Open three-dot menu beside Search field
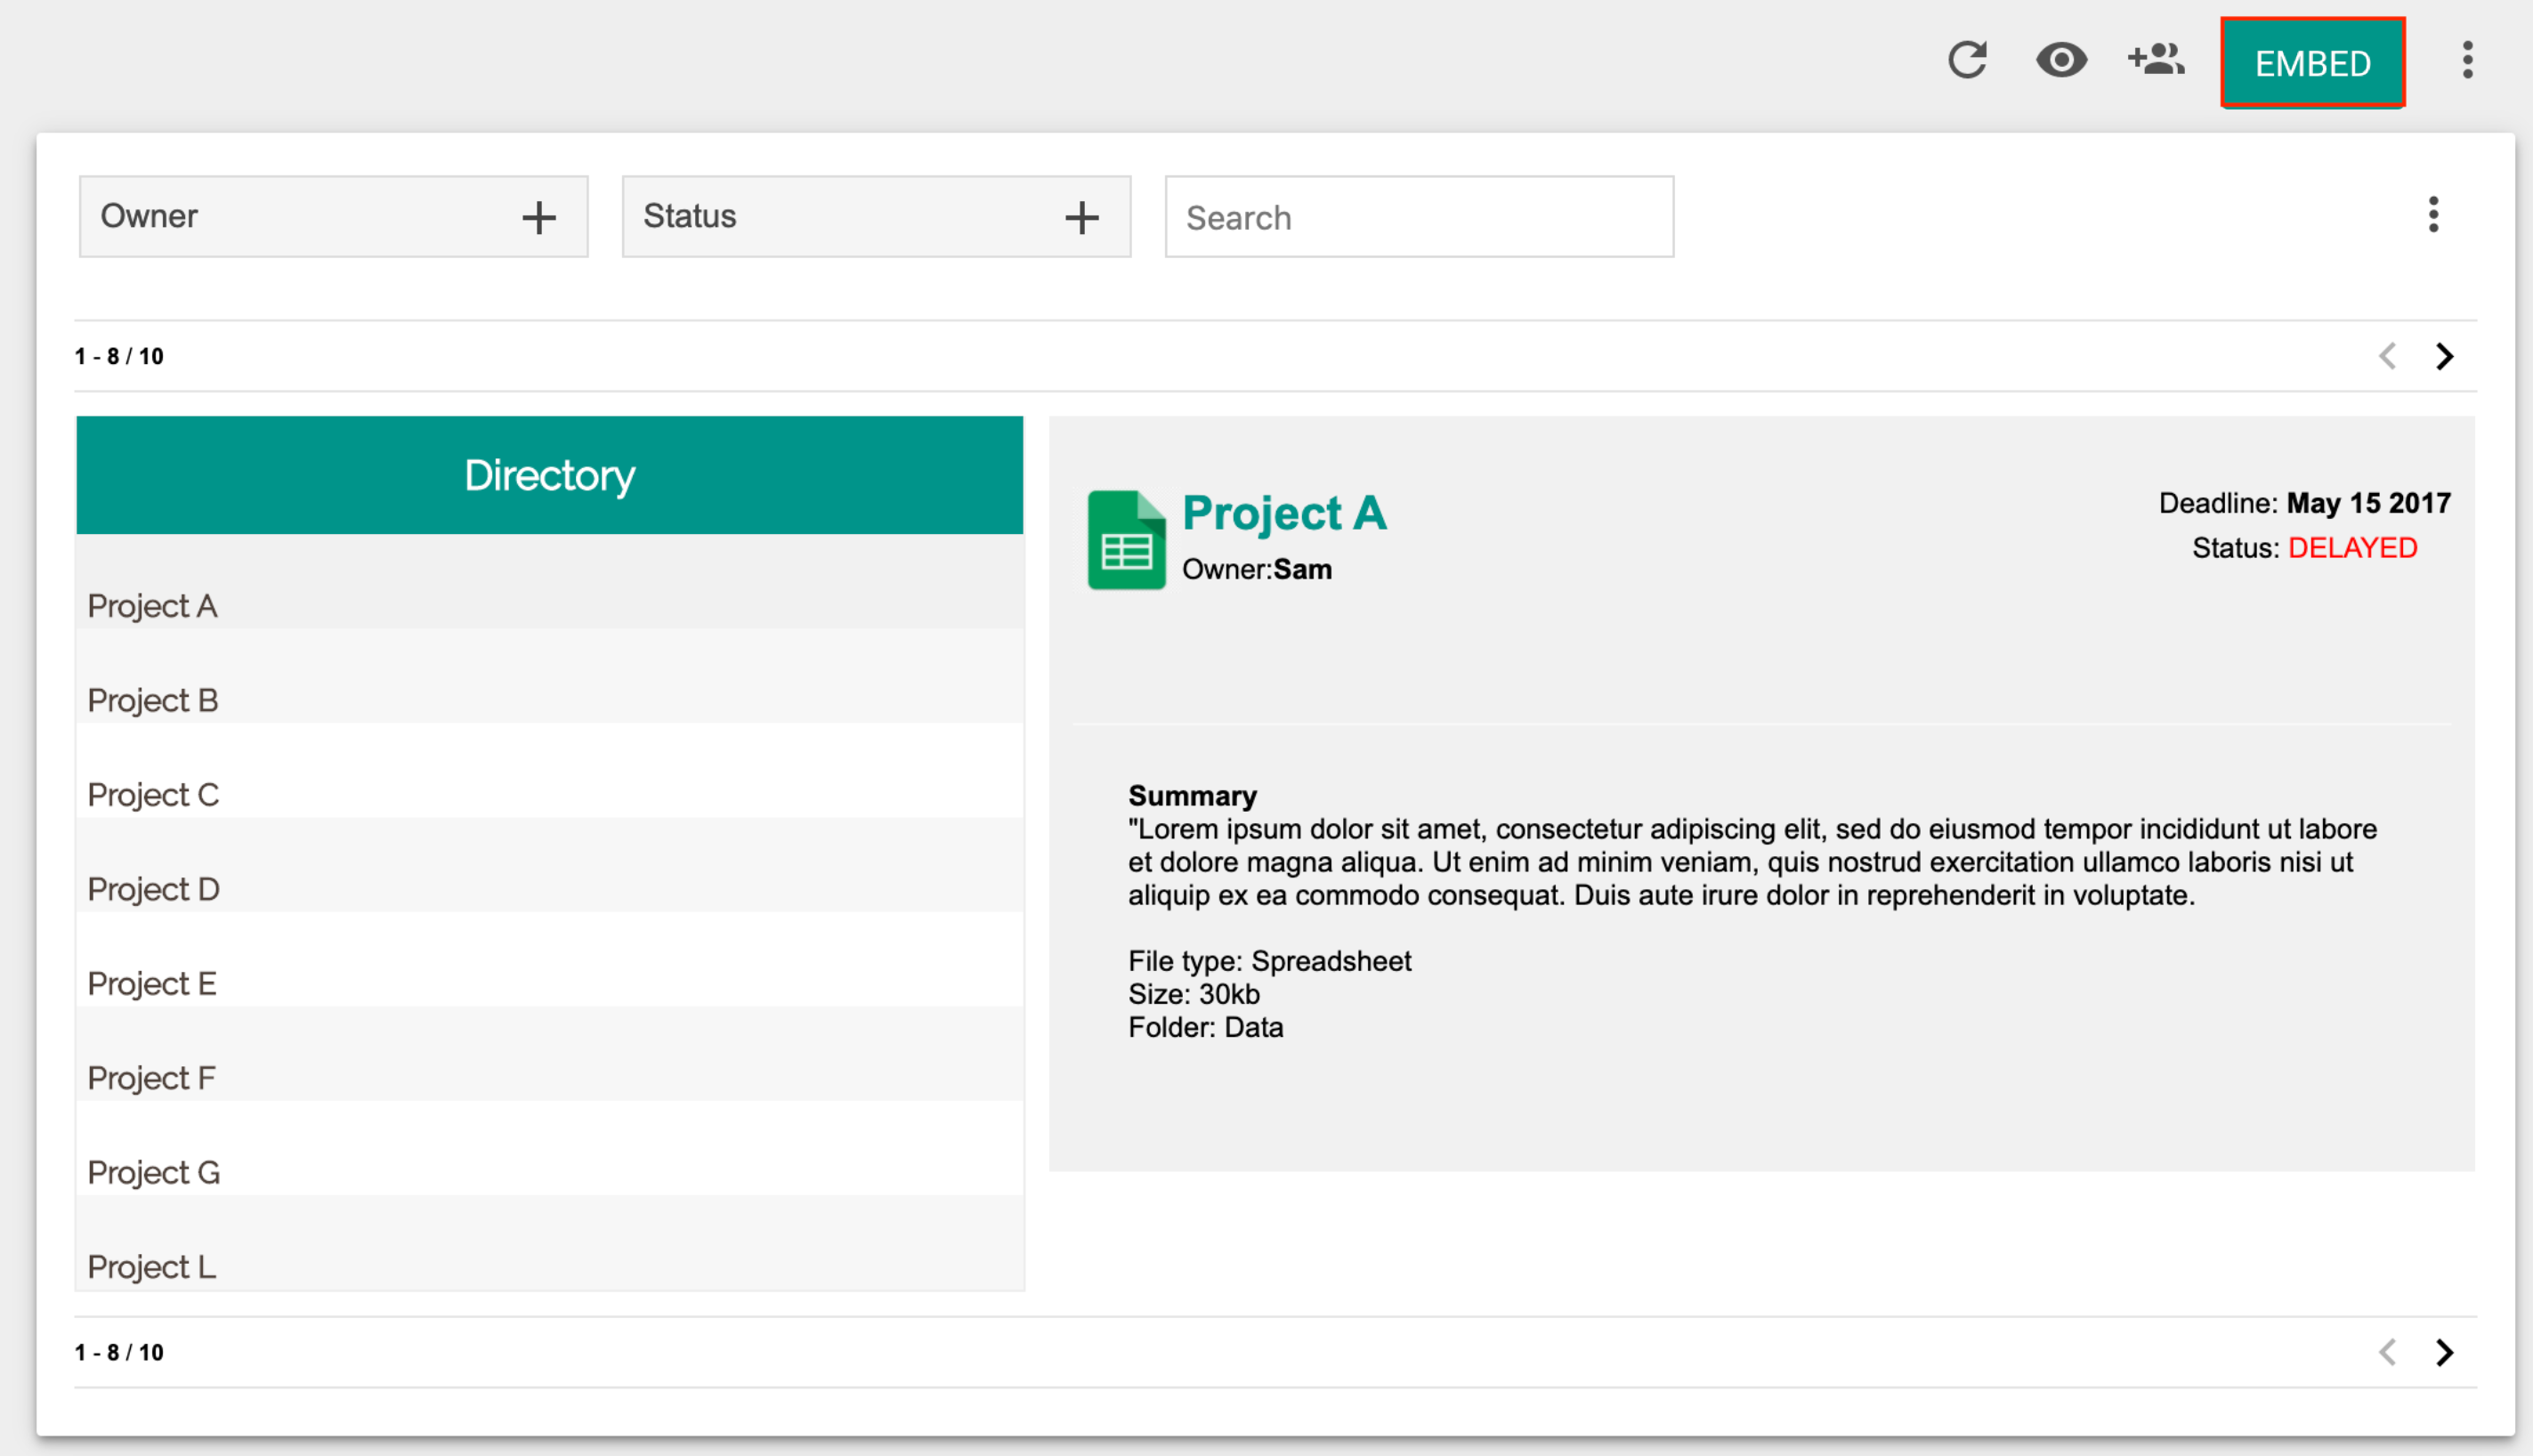Screen dimensions: 2533x1456 [x=2433, y=215]
